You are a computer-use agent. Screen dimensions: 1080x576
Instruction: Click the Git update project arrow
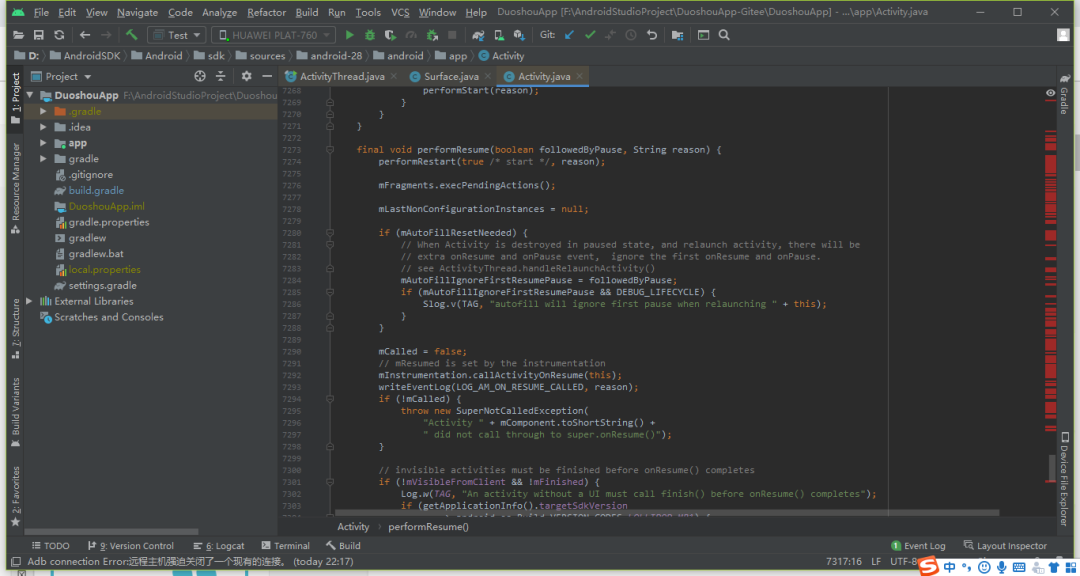[x=569, y=35]
